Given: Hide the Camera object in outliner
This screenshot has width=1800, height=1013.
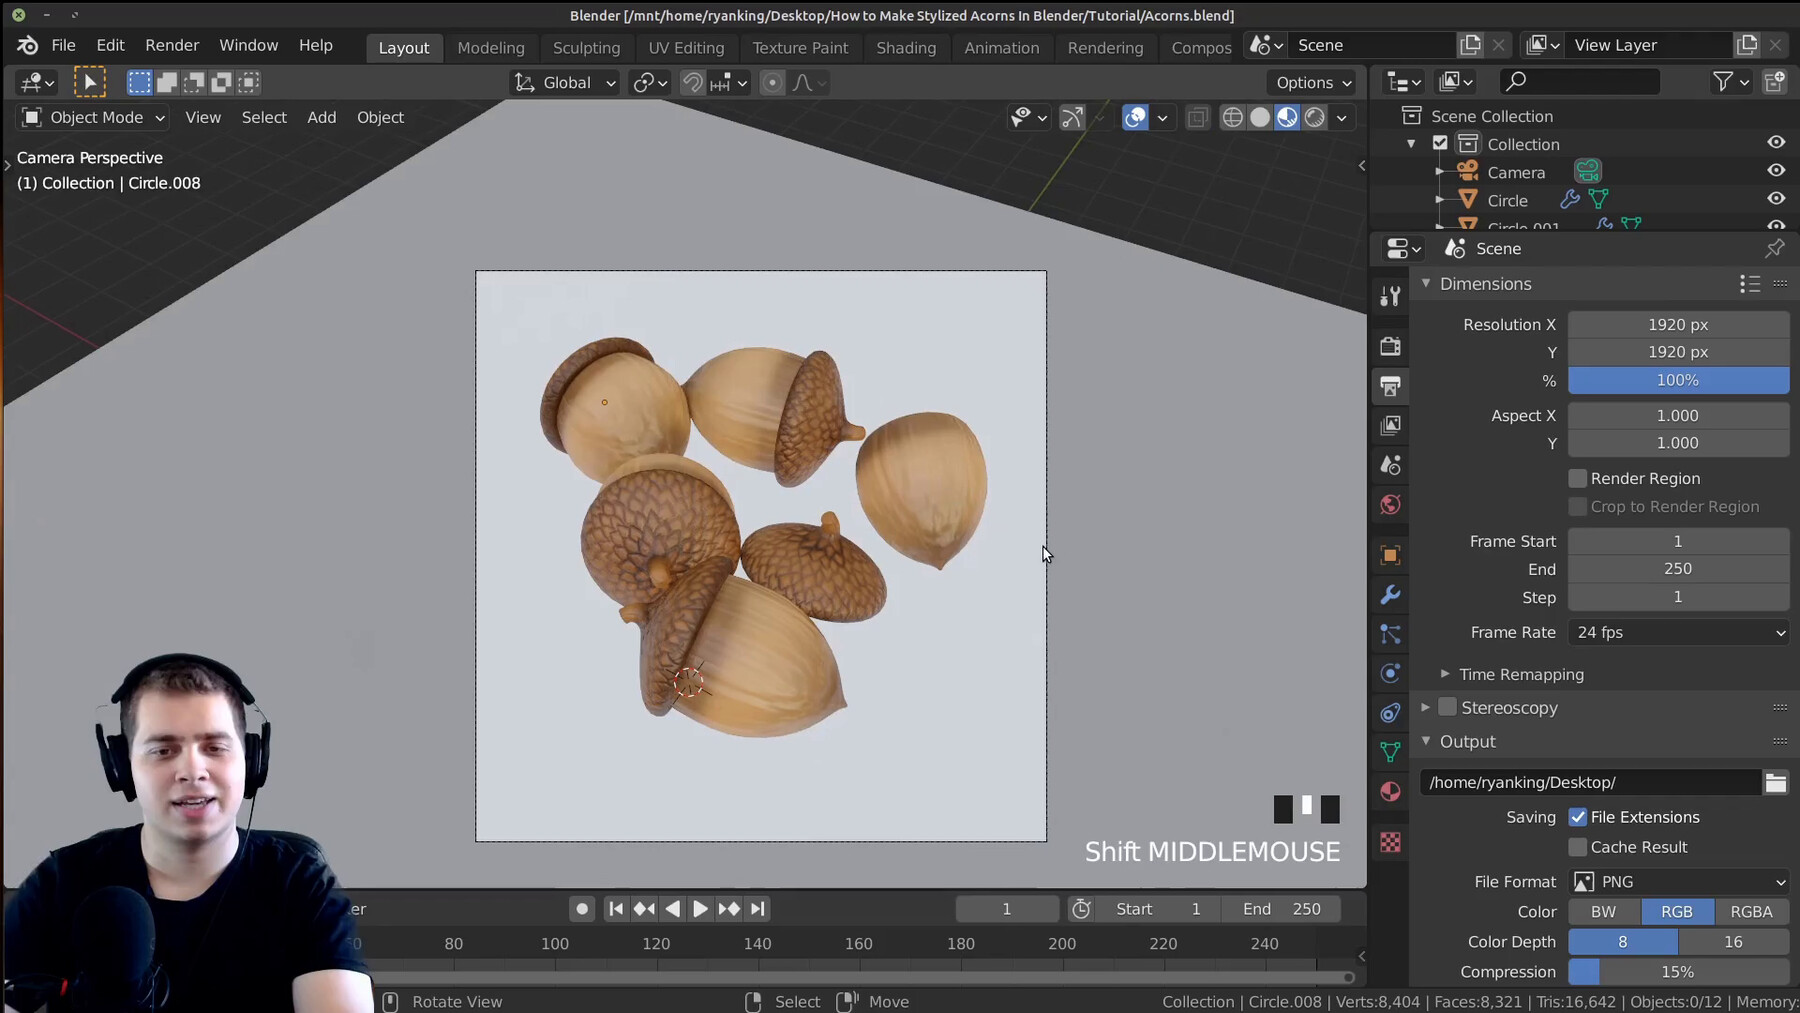Looking at the screenshot, I should [x=1775, y=171].
